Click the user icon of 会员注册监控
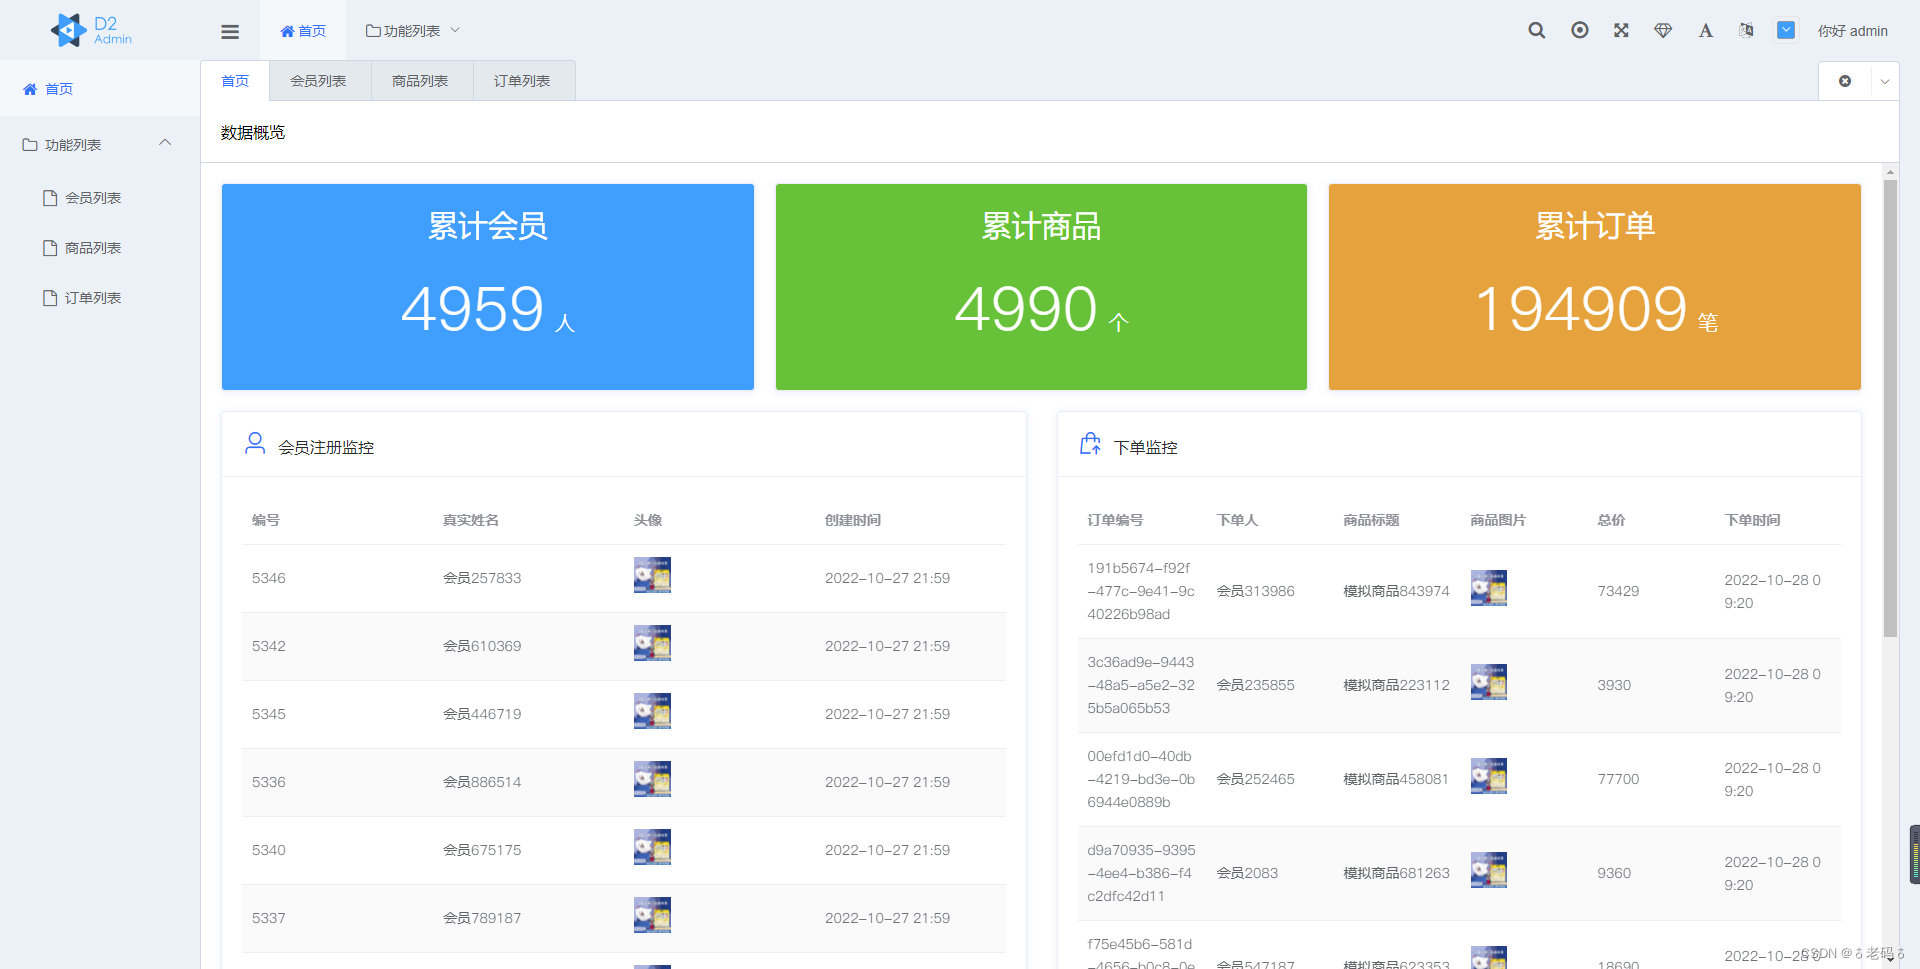The height and width of the screenshot is (969, 1920). click(255, 443)
